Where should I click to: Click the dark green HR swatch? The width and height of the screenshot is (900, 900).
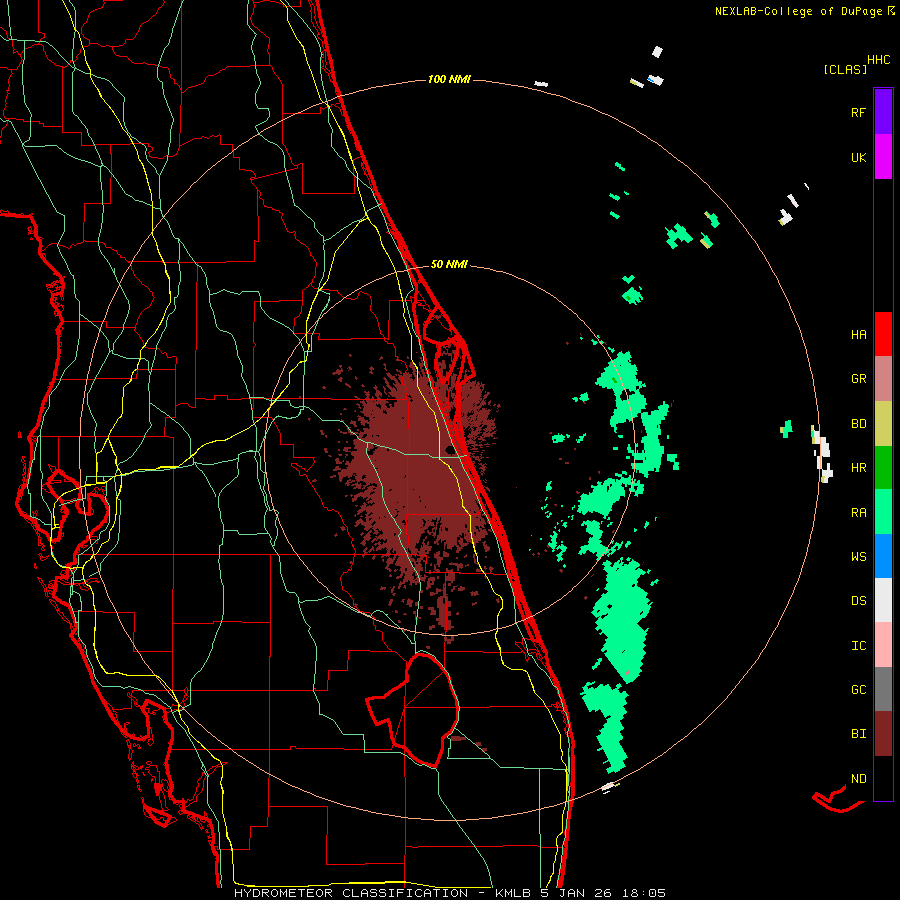click(x=883, y=467)
